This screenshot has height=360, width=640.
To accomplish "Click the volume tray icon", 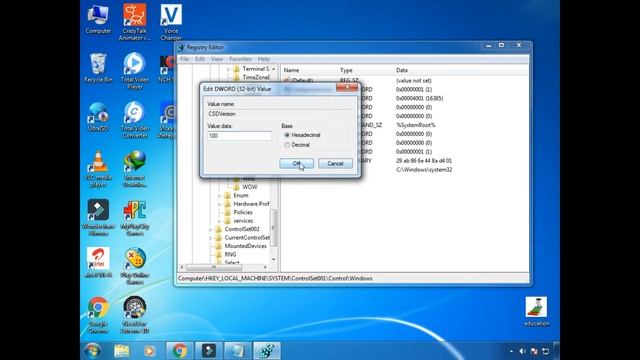I will point(522,351).
